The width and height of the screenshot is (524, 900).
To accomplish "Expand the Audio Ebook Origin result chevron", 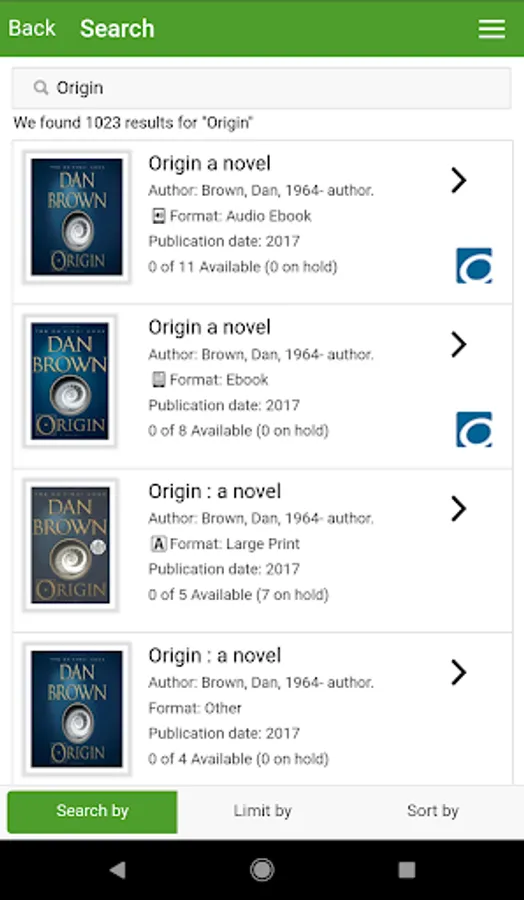I will click(x=458, y=180).
